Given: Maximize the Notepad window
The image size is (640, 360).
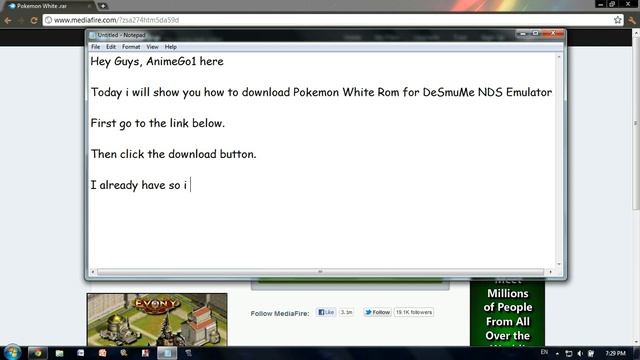Looking at the screenshot, I should pyautogui.click(x=536, y=33).
